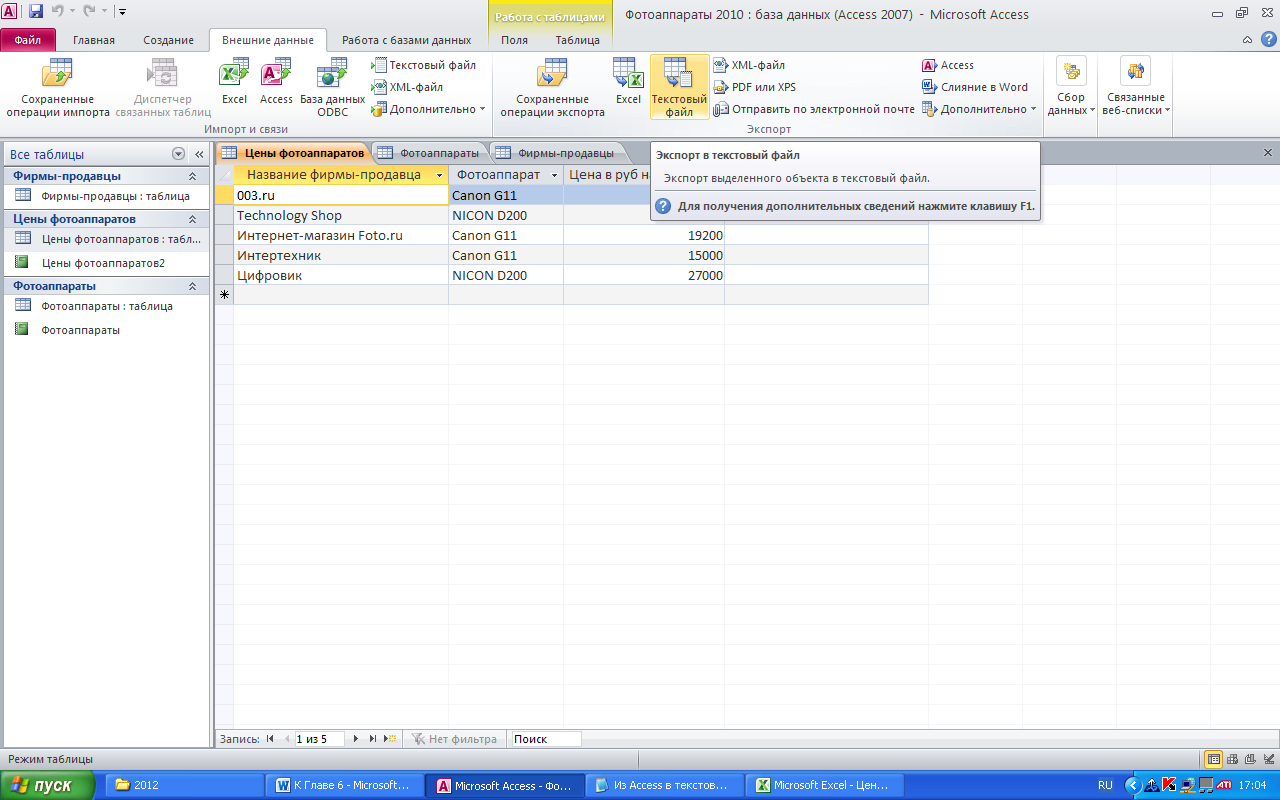Create new blank record button
This screenshot has height=800, width=1280.
coord(391,739)
